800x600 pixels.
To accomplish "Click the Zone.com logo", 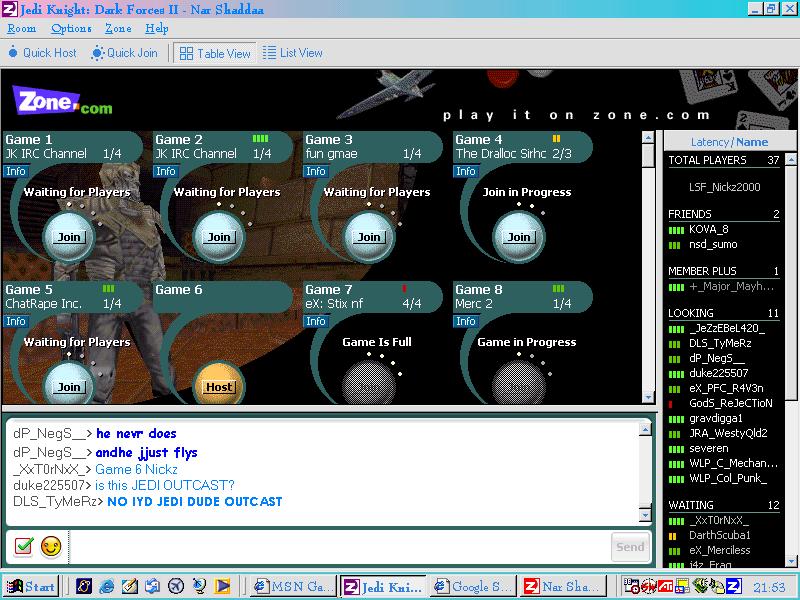I will point(62,101).
